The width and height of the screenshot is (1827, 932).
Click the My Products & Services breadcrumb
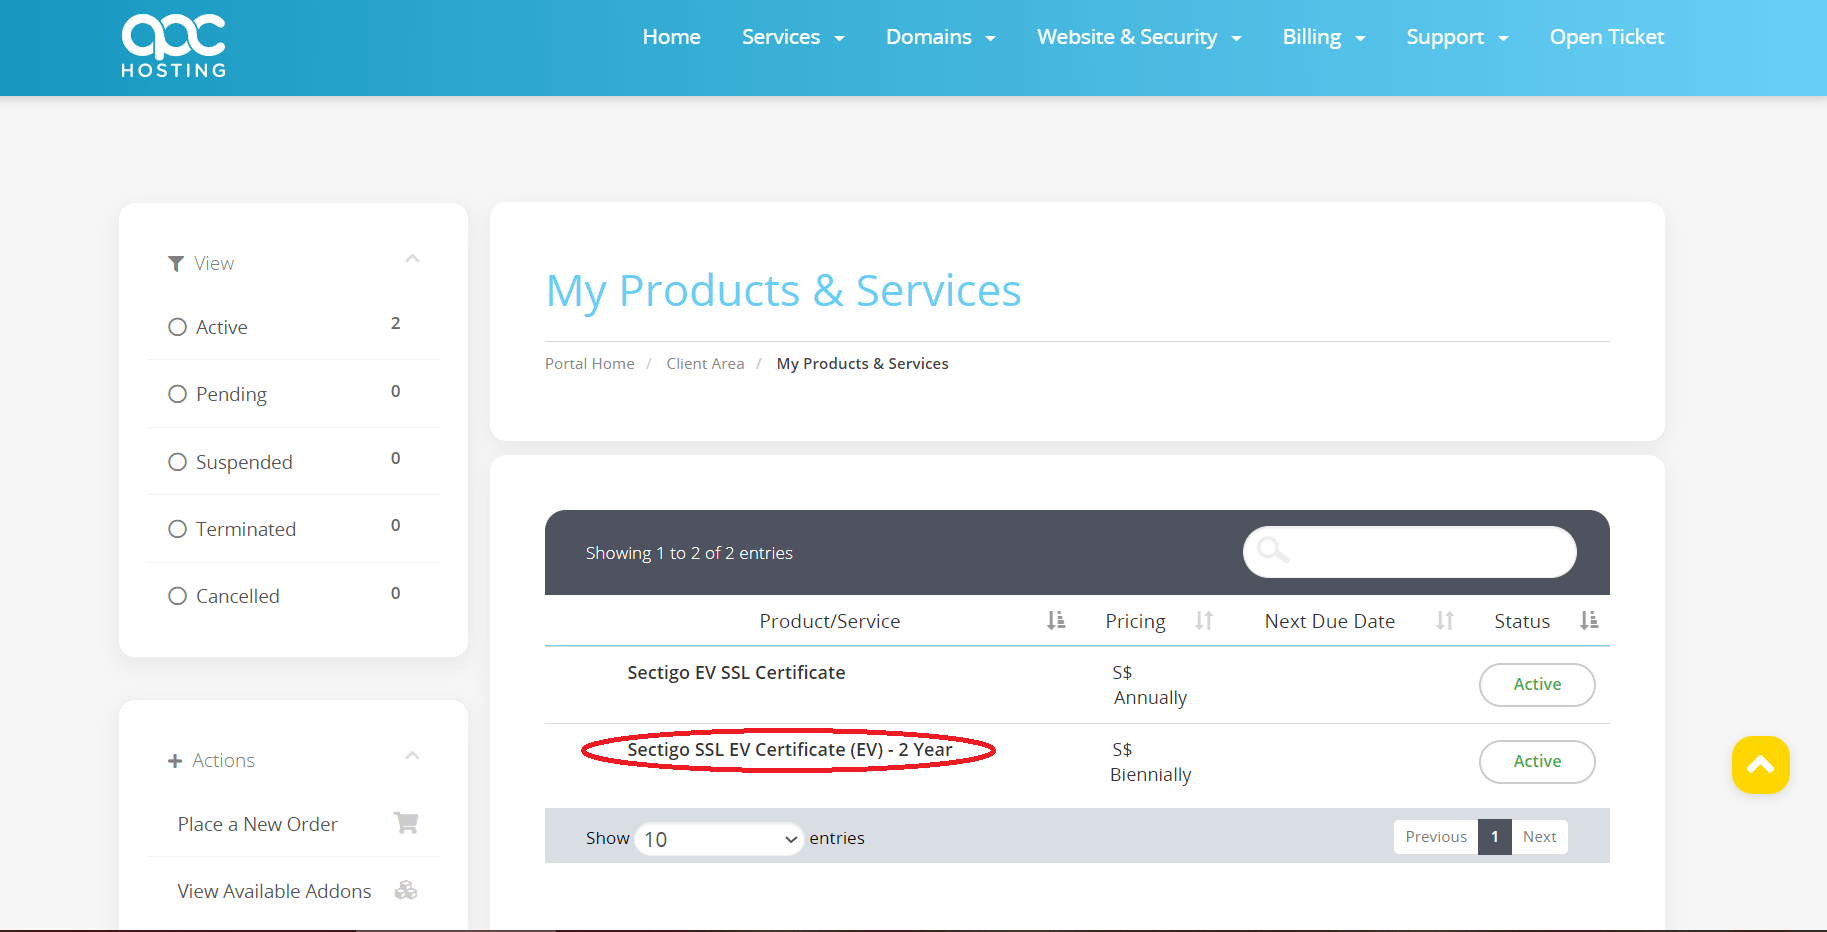tap(862, 364)
